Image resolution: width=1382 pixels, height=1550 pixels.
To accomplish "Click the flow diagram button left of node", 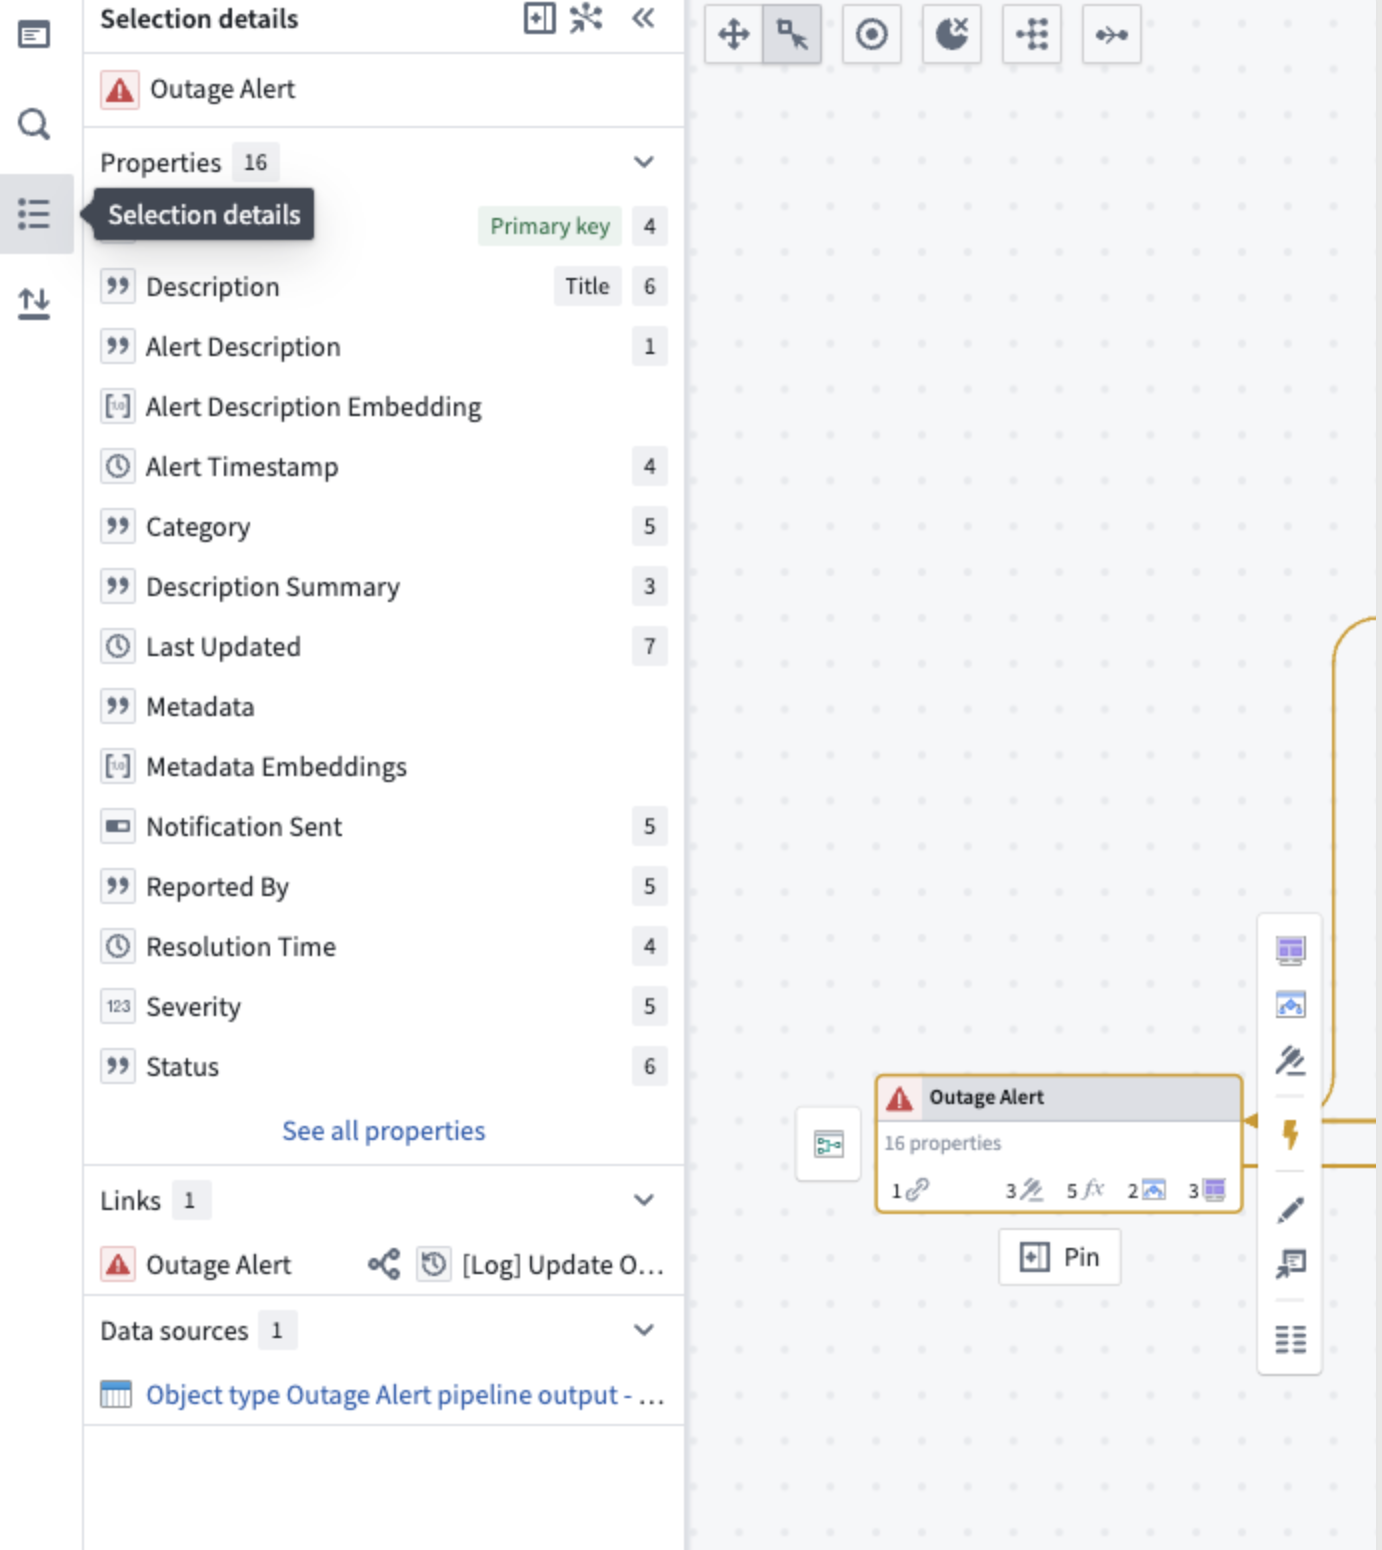I will click(829, 1144).
